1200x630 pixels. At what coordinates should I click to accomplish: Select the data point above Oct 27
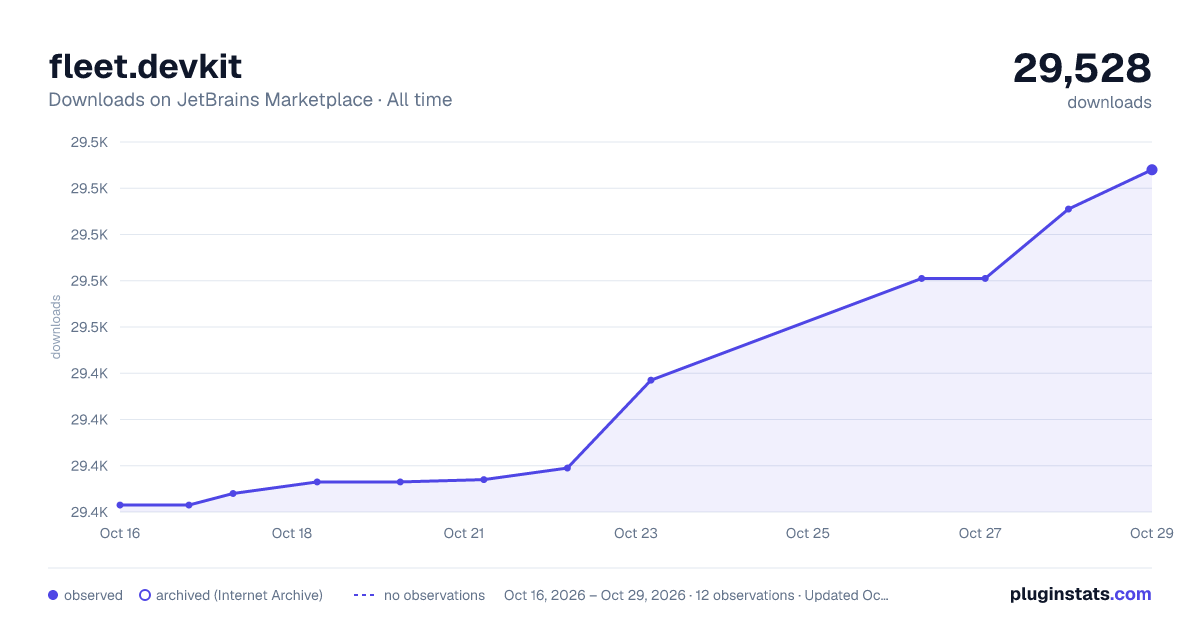point(985,278)
